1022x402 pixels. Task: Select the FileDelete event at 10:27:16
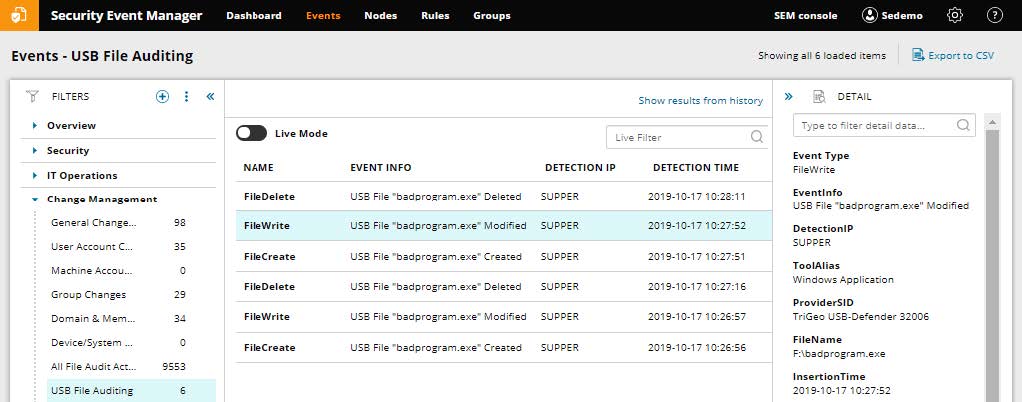pos(504,287)
